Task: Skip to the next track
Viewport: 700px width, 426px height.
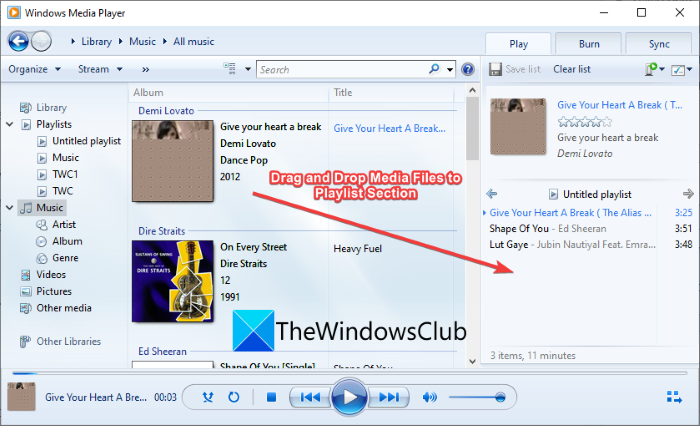Action: [388, 397]
